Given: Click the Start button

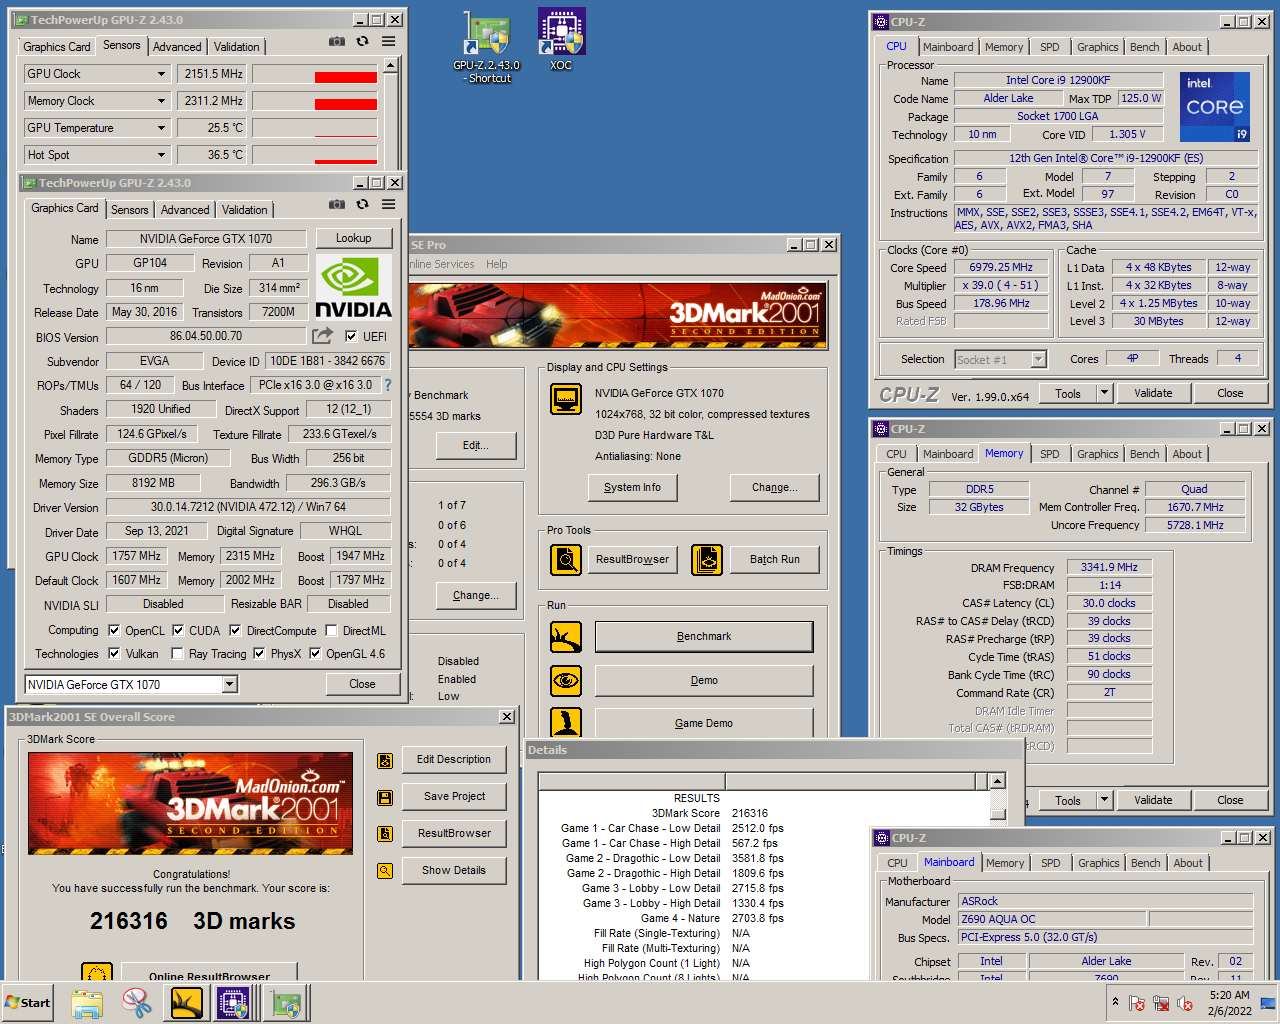Looking at the screenshot, I should click(x=28, y=1003).
